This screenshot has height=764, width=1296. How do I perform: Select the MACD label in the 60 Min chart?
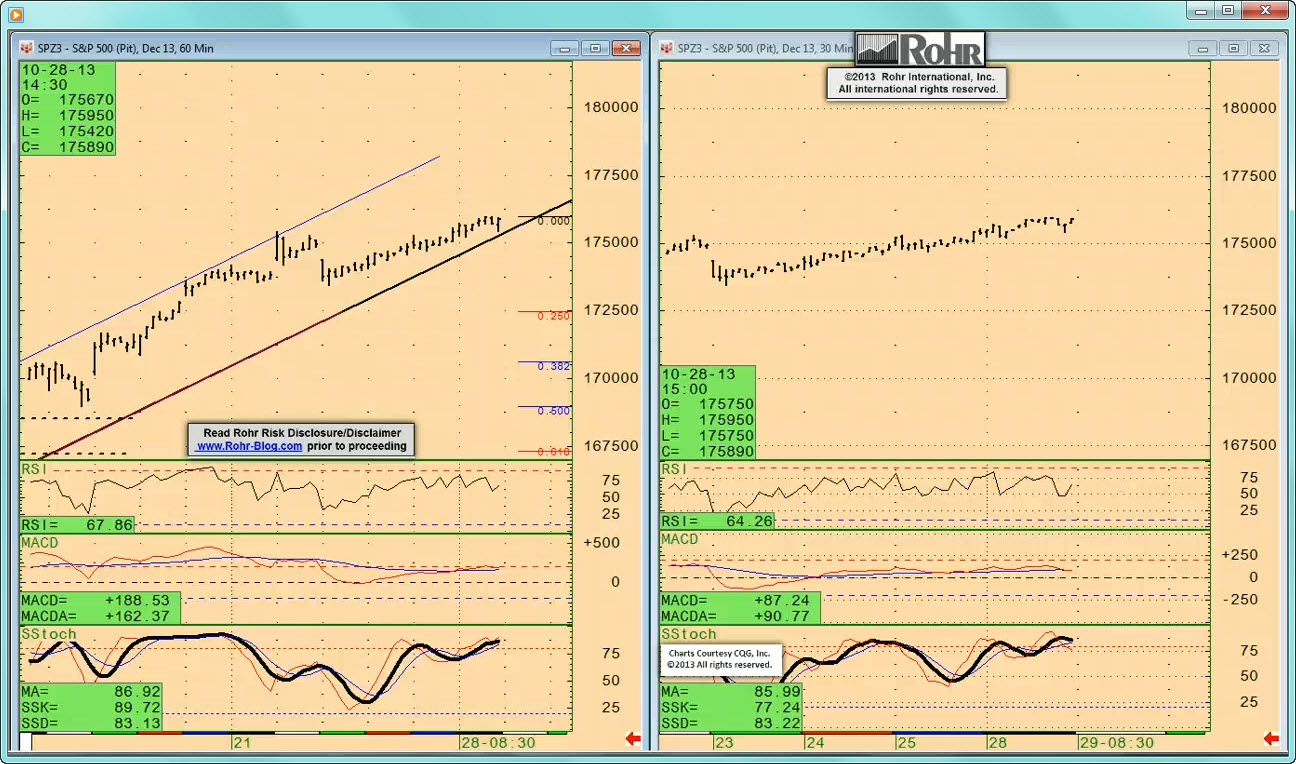tap(40, 542)
